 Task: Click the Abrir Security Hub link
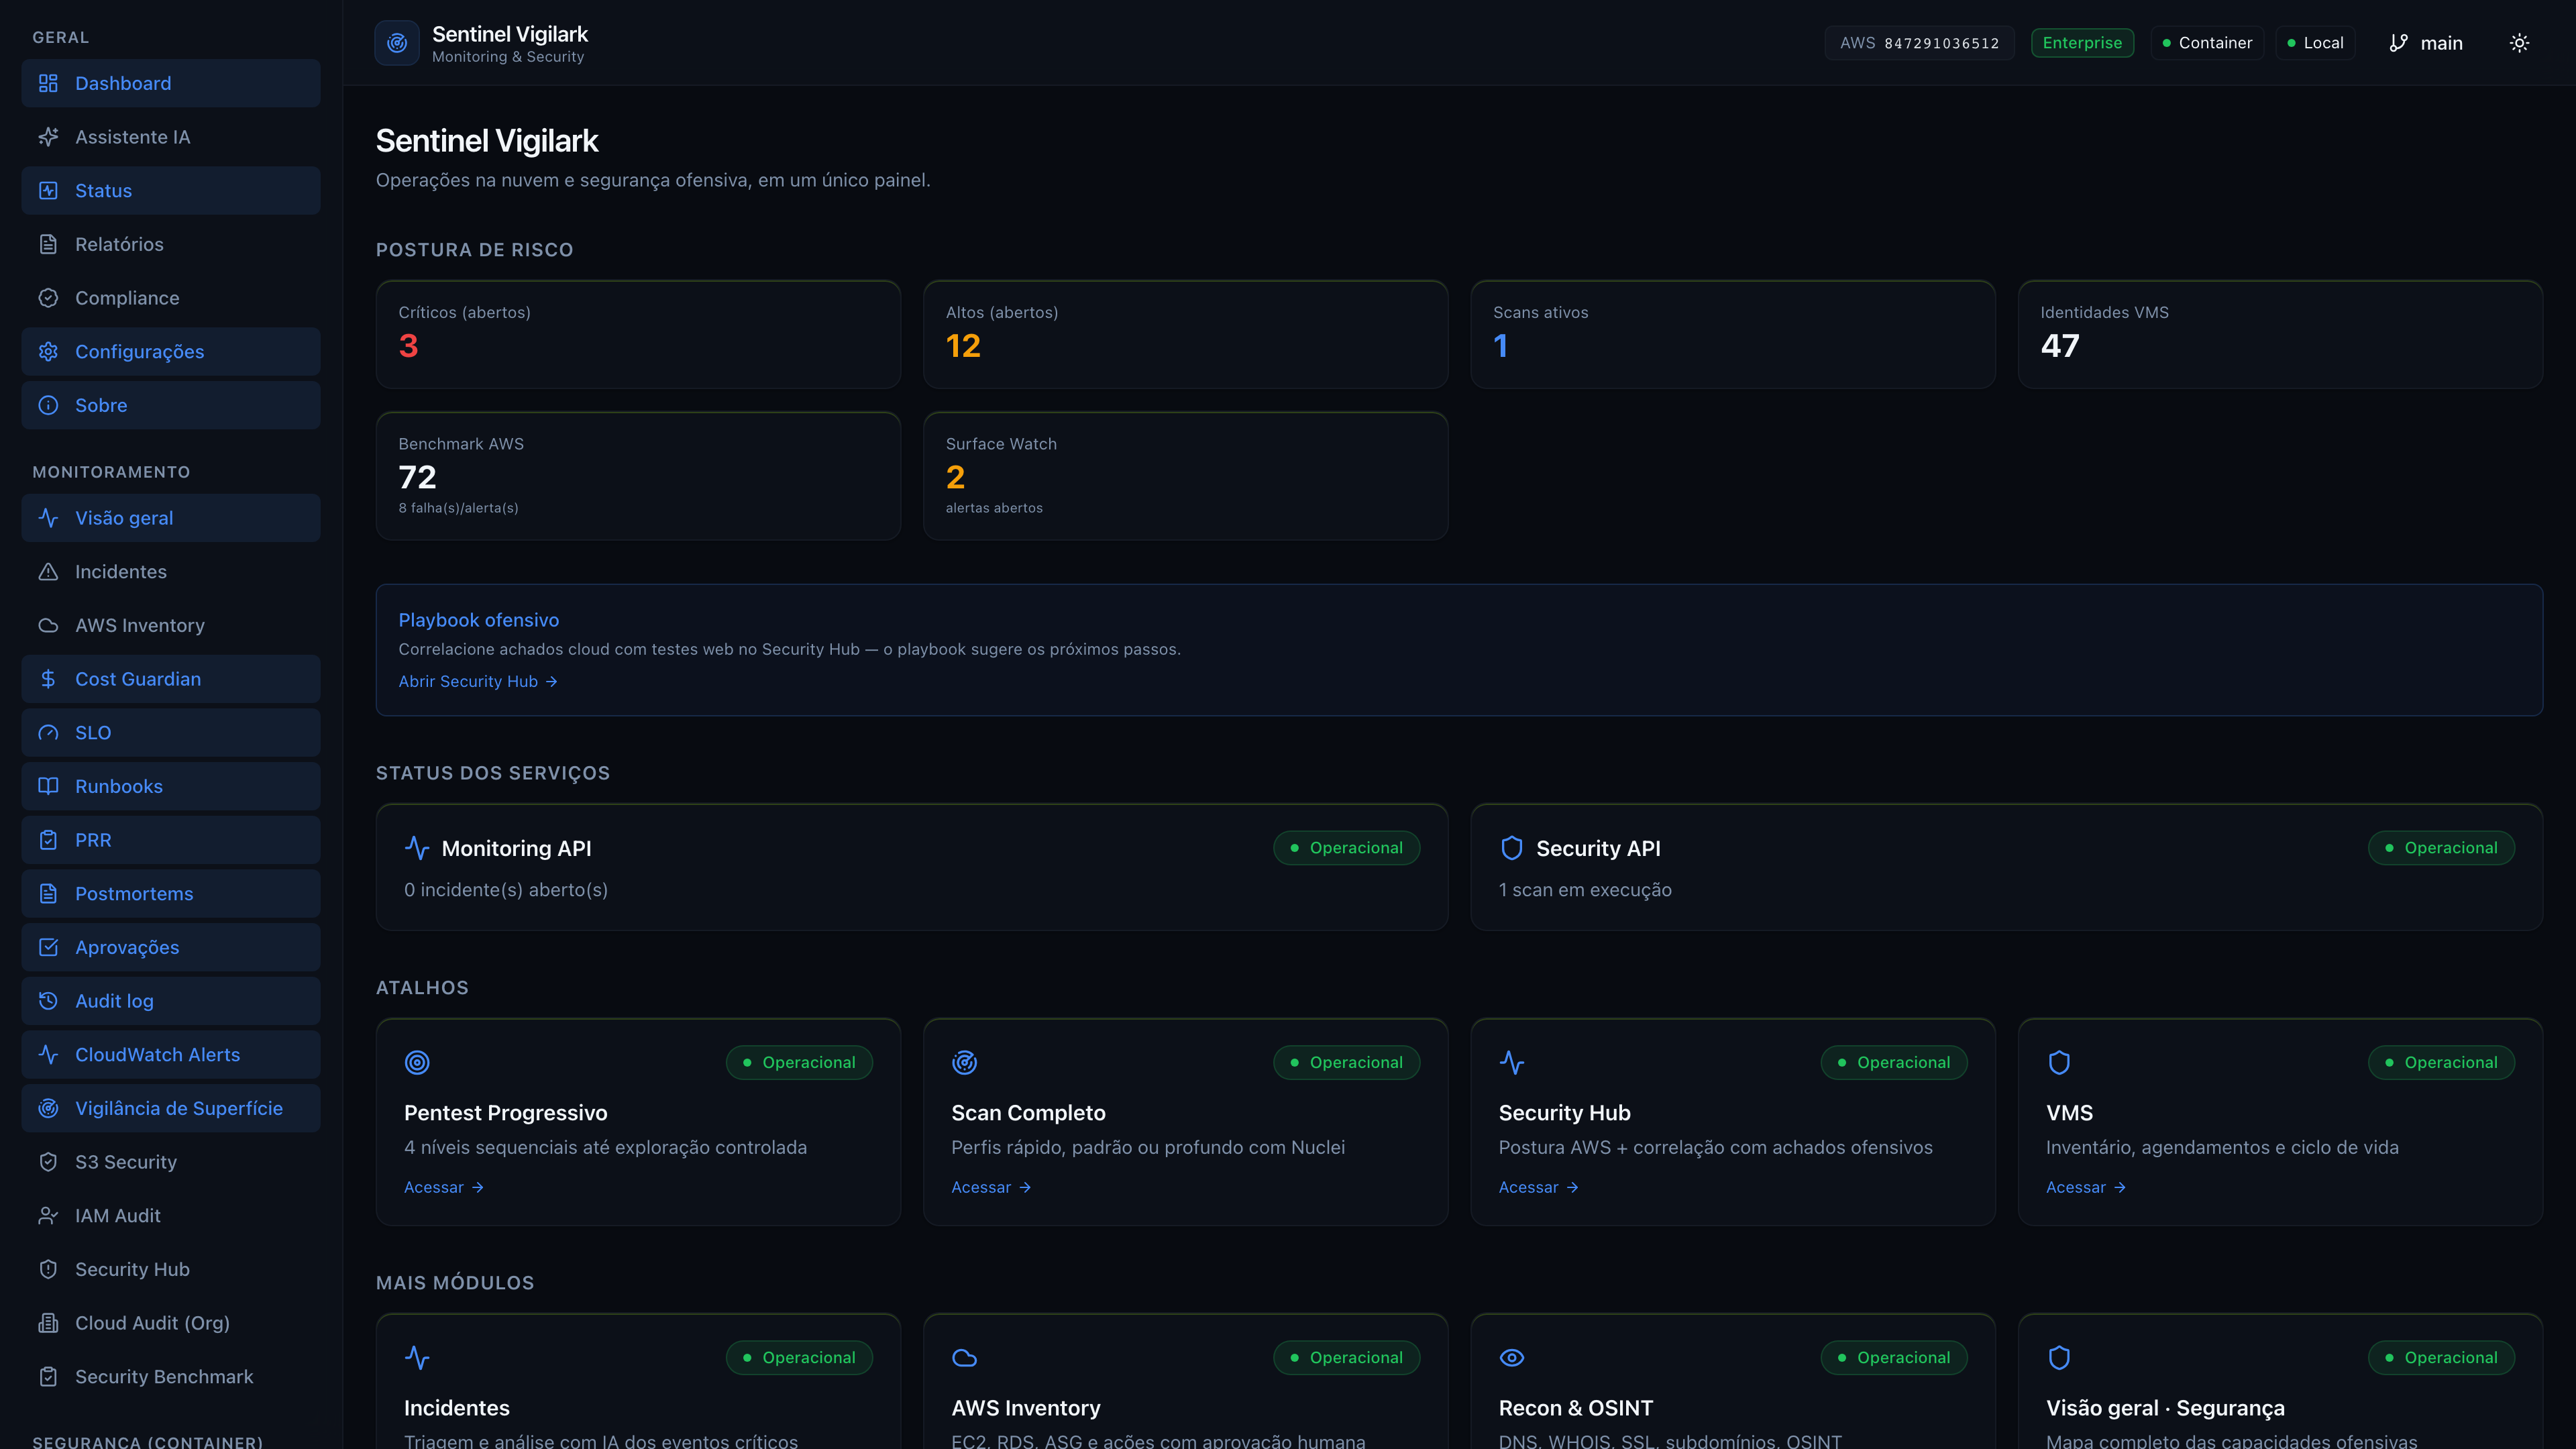478,681
